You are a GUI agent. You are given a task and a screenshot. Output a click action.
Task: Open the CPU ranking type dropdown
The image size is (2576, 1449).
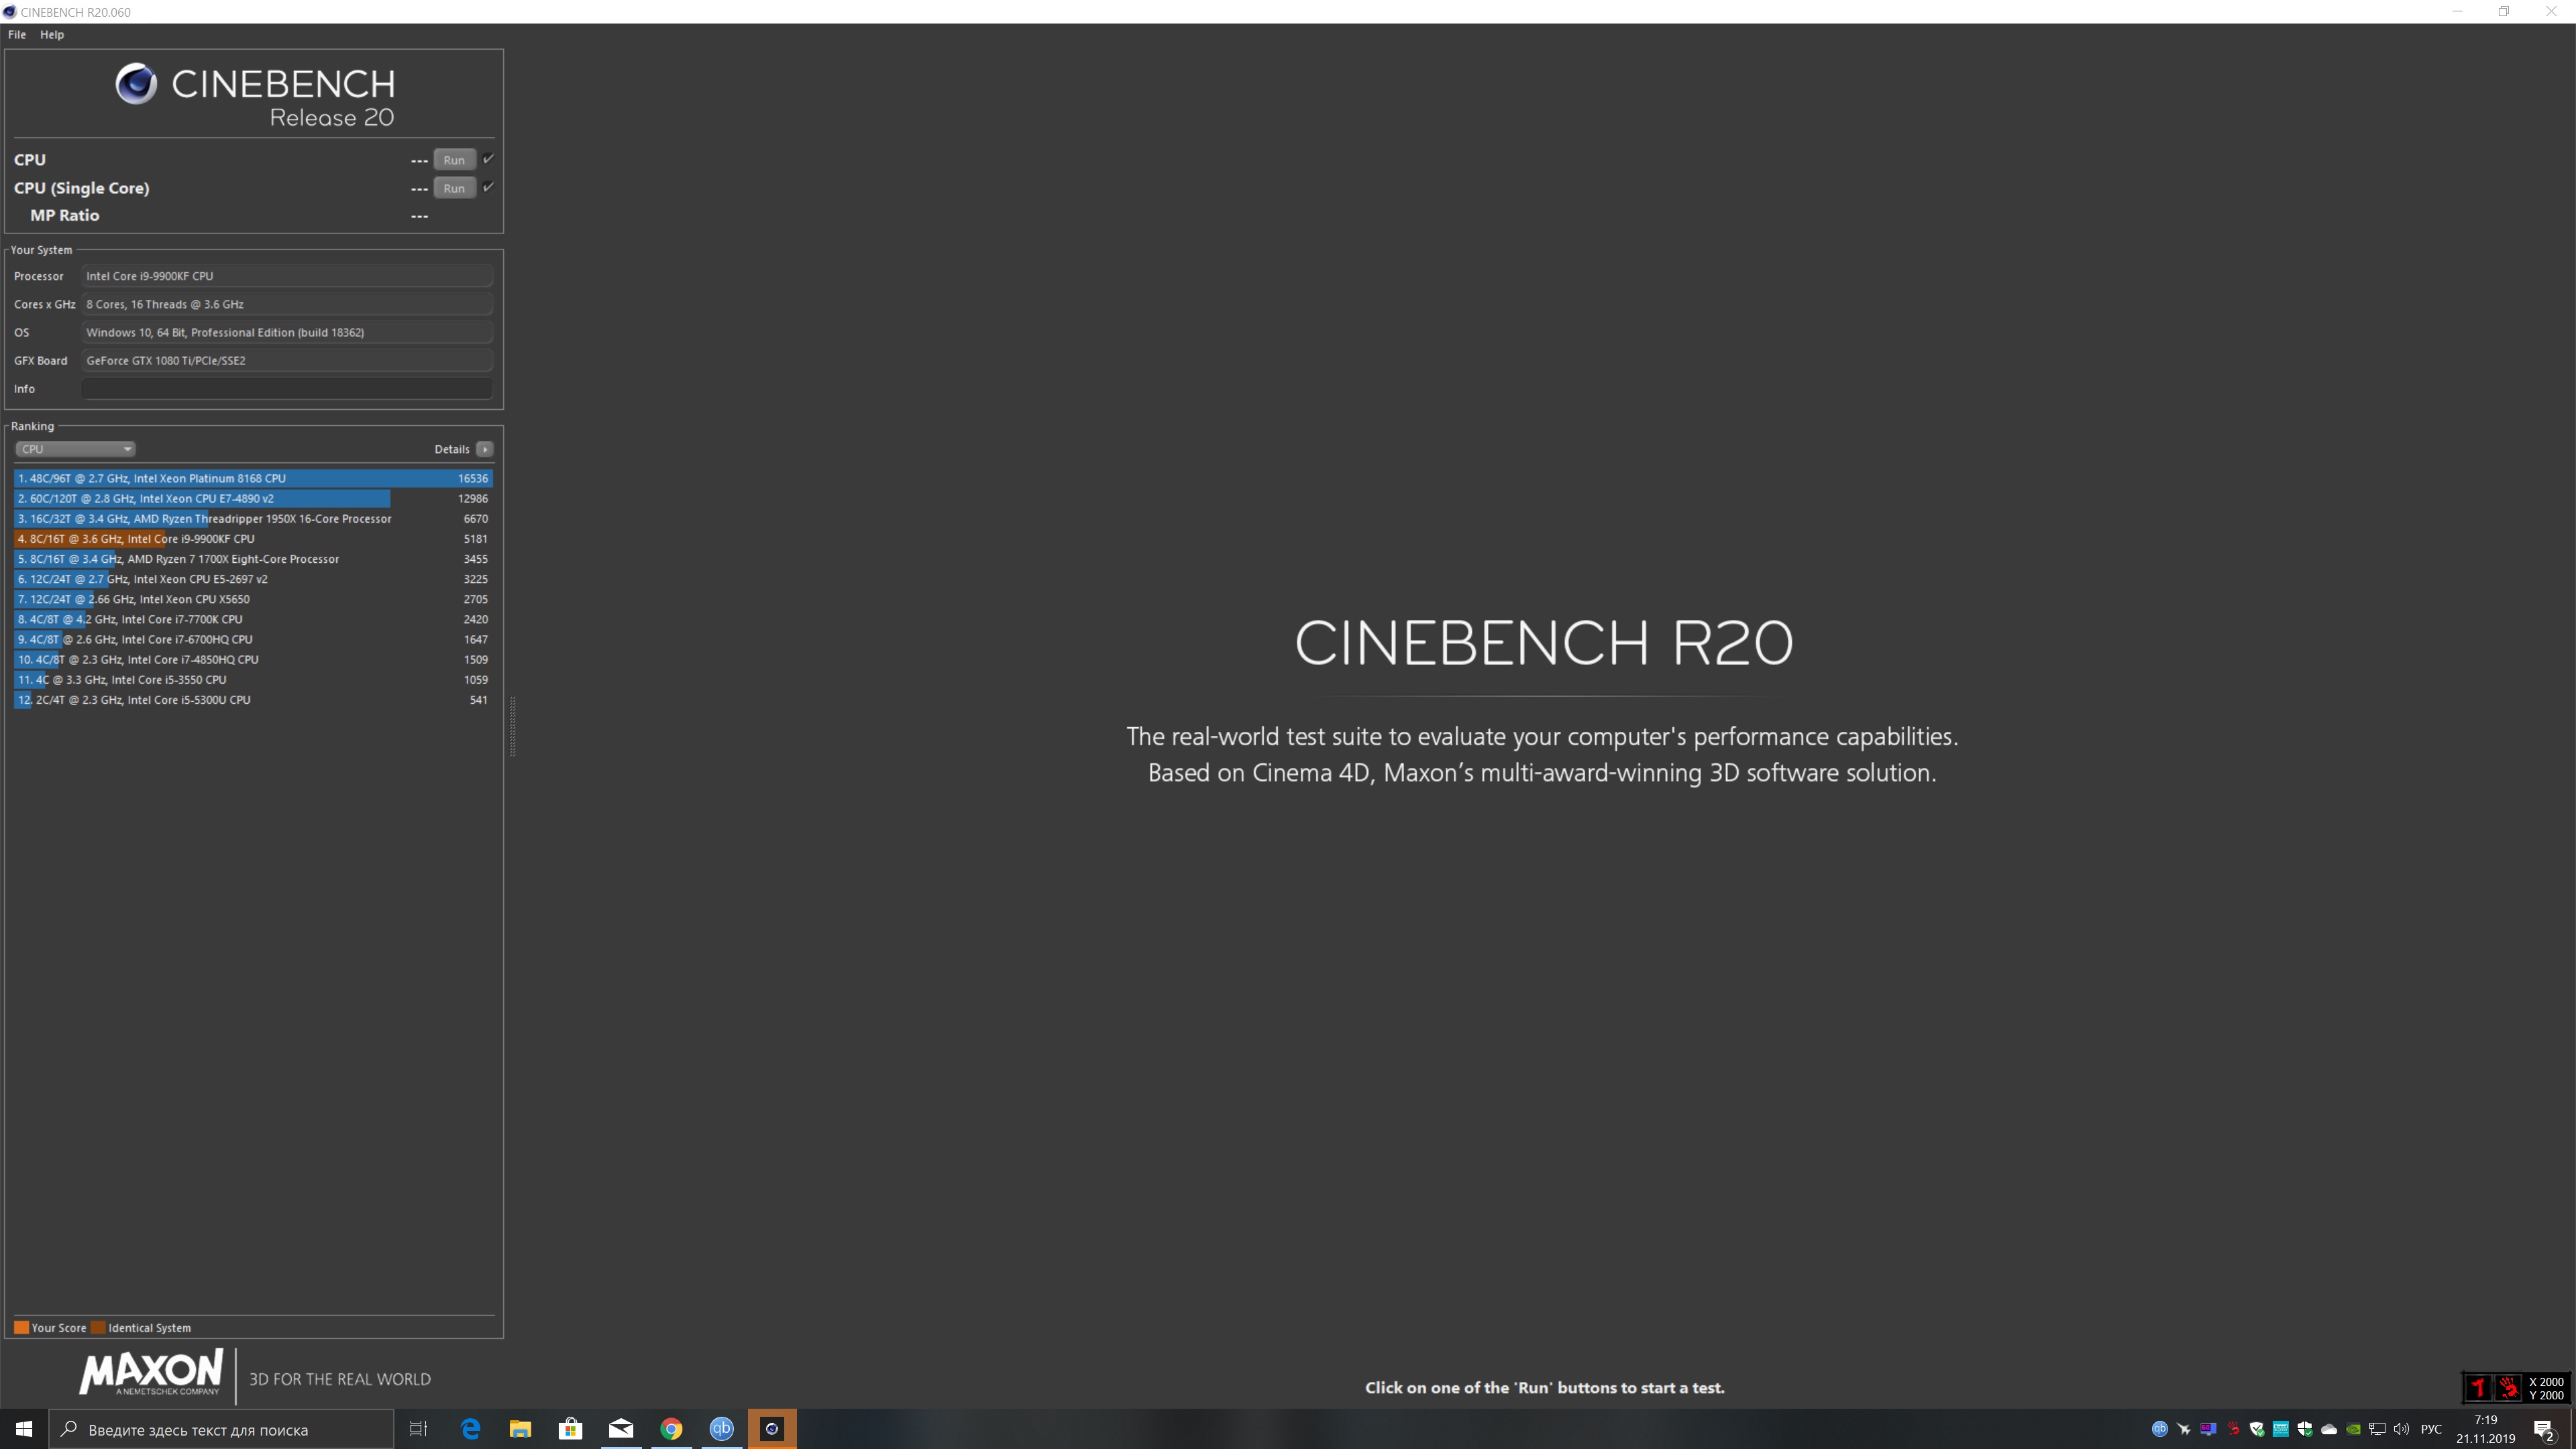(x=75, y=449)
